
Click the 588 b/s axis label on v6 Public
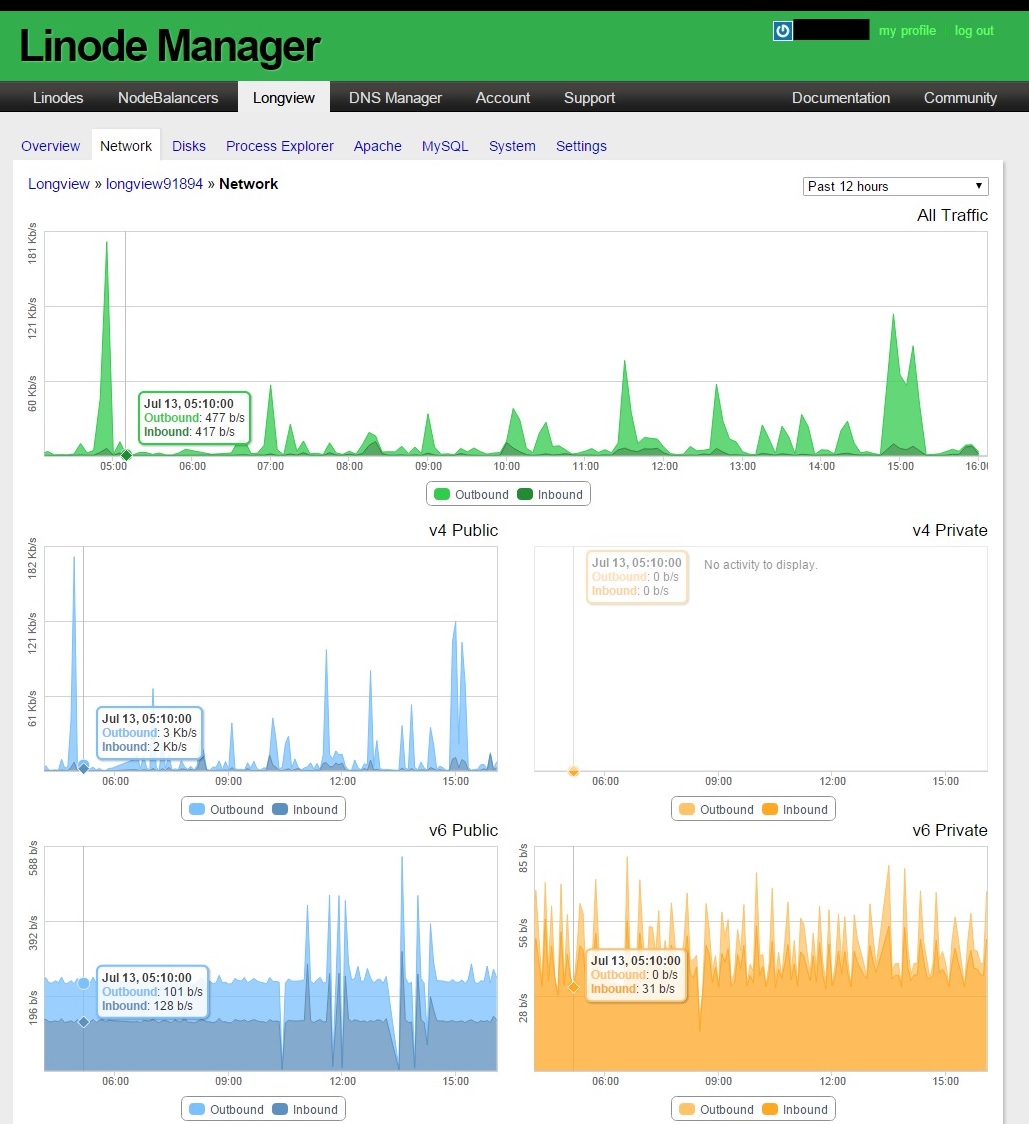[x=32, y=859]
